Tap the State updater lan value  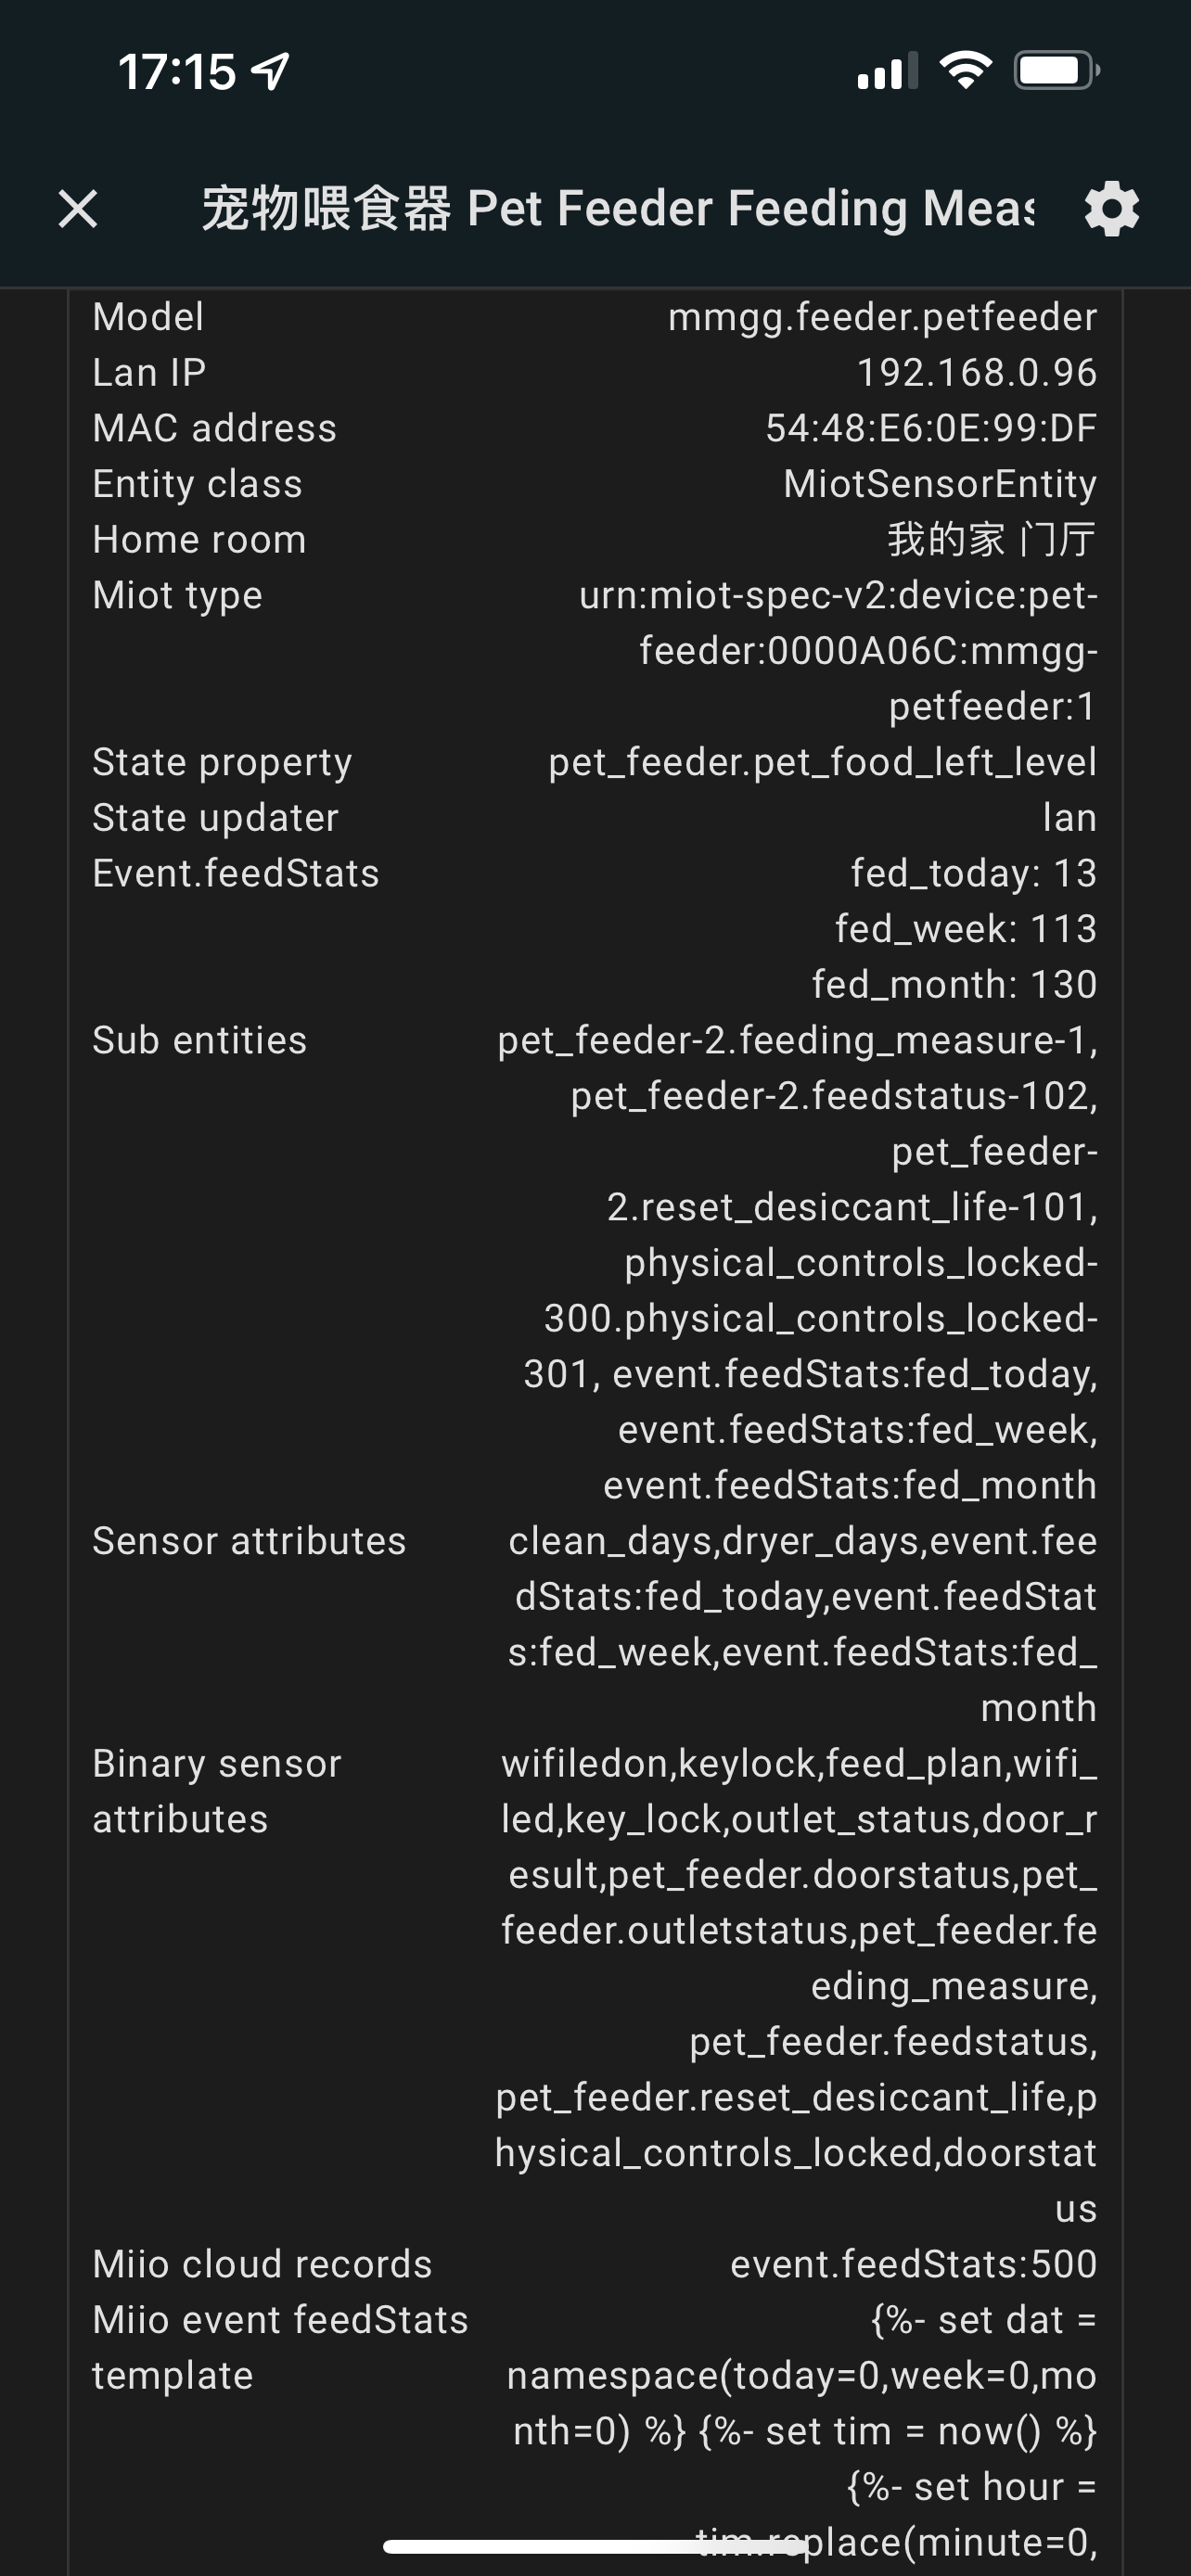1074,817
